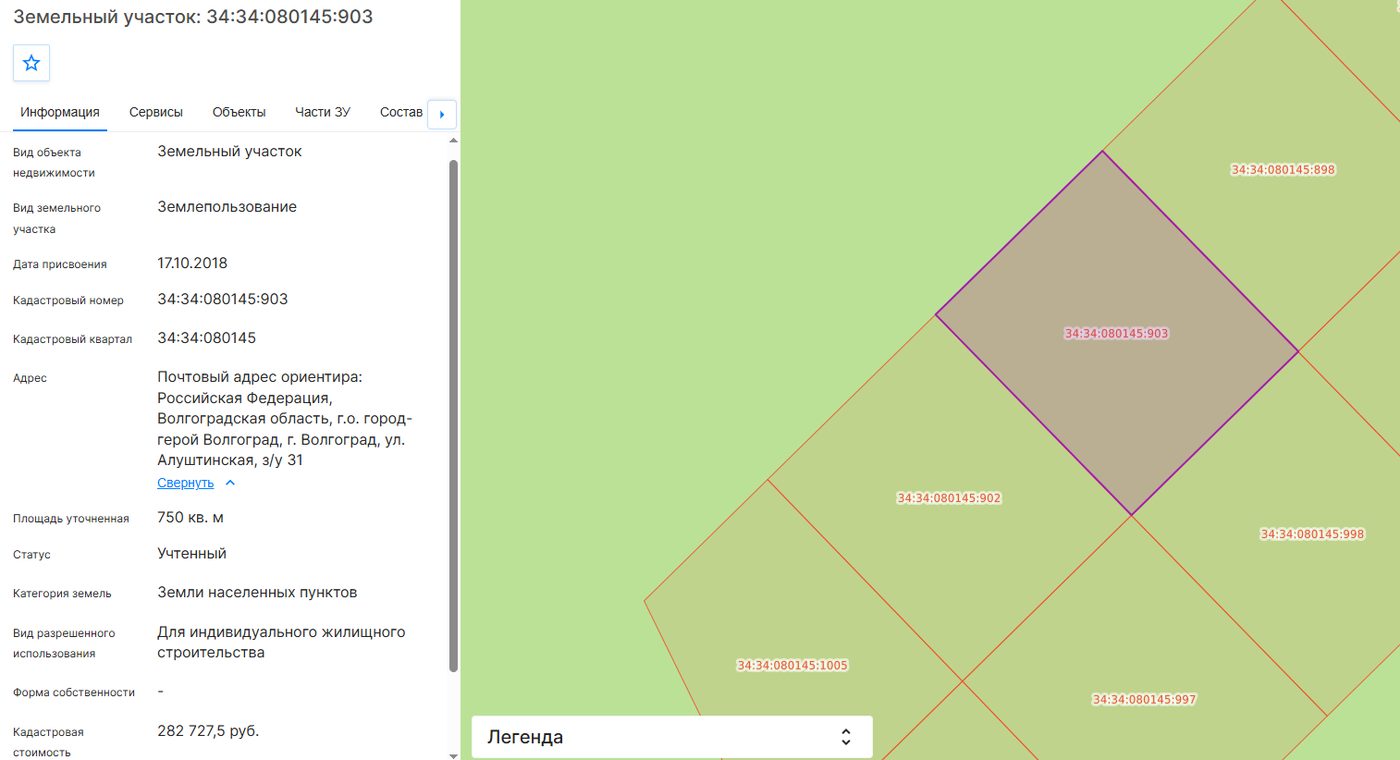1400x760 pixels.
Task: Click the Форма собственности label
Action: pyautogui.click(x=74, y=692)
